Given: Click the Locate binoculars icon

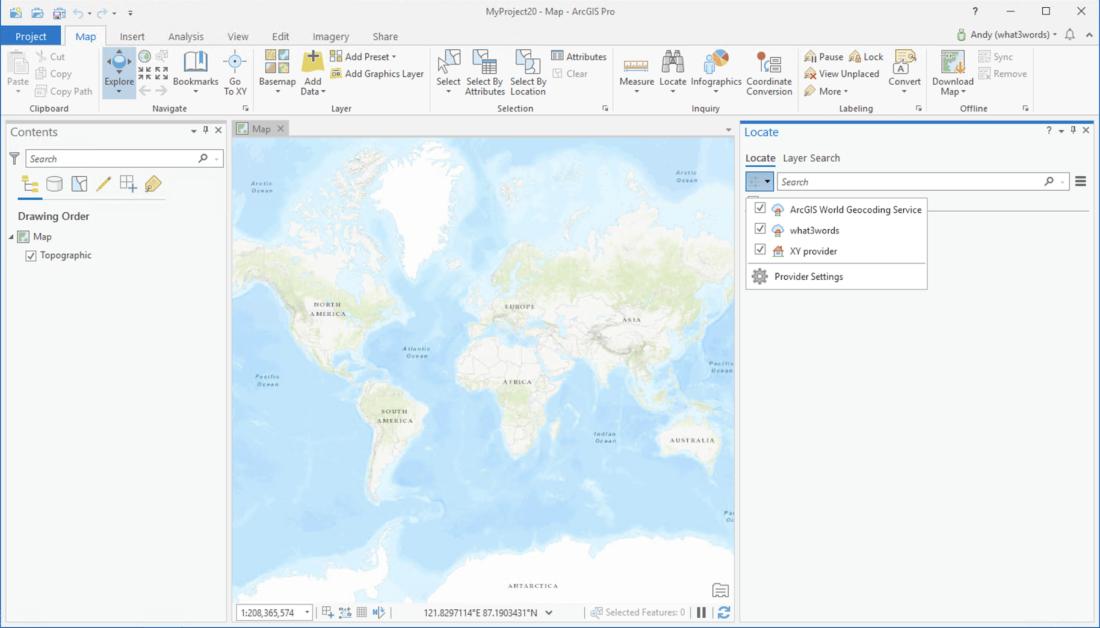Looking at the screenshot, I should pyautogui.click(x=673, y=63).
